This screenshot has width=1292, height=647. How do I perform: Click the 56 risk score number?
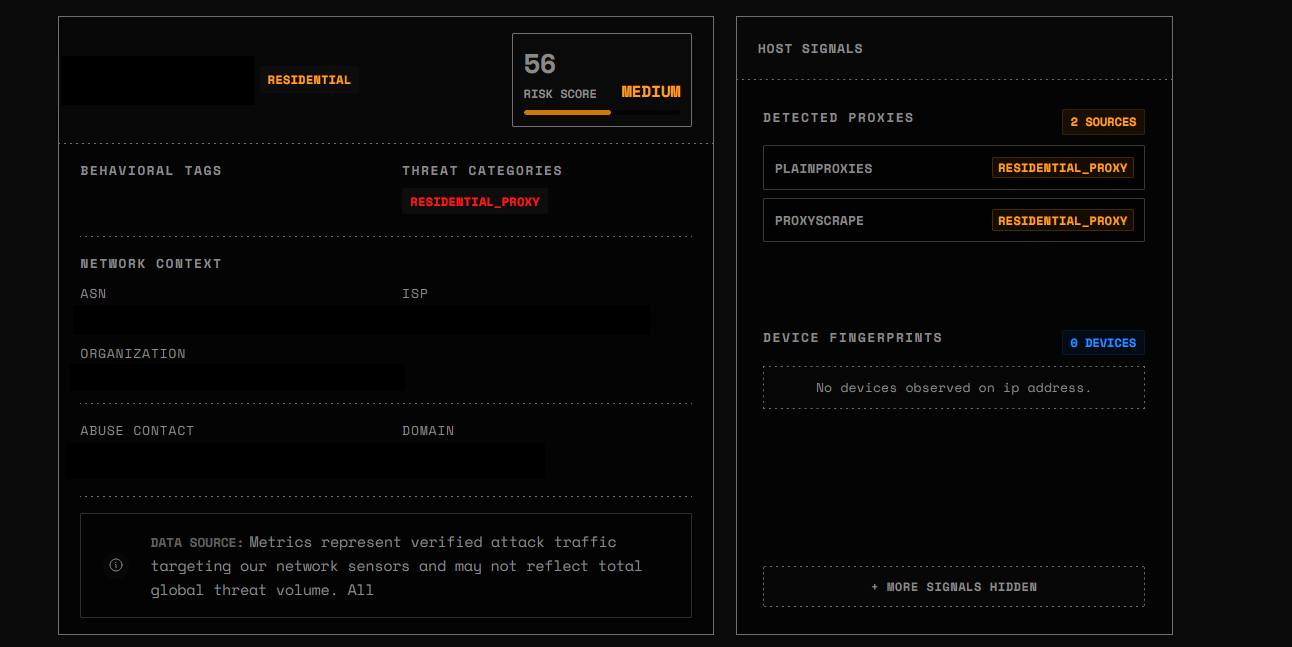click(540, 65)
